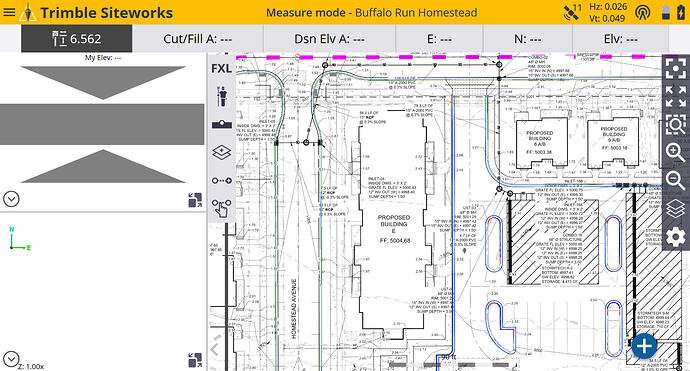Open the FXL feature library
Screen dimensions: 690x371
222,69
